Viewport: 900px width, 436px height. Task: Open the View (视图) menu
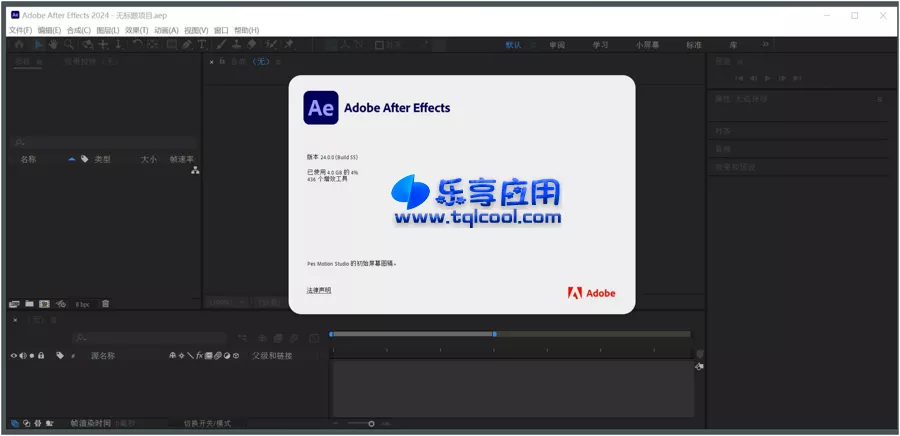point(196,30)
